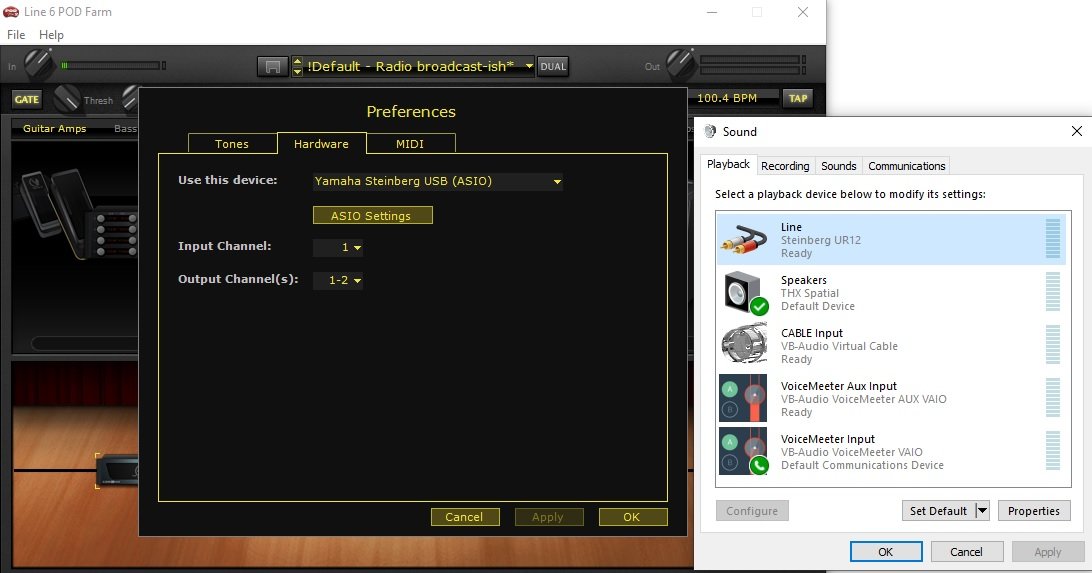Select 'Default Communications Device' text

click(x=862, y=465)
